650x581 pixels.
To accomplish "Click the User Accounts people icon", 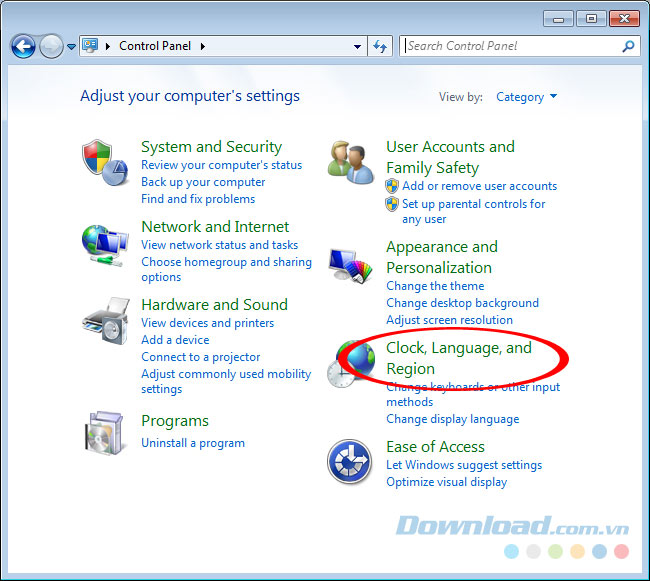I will click(x=350, y=162).
